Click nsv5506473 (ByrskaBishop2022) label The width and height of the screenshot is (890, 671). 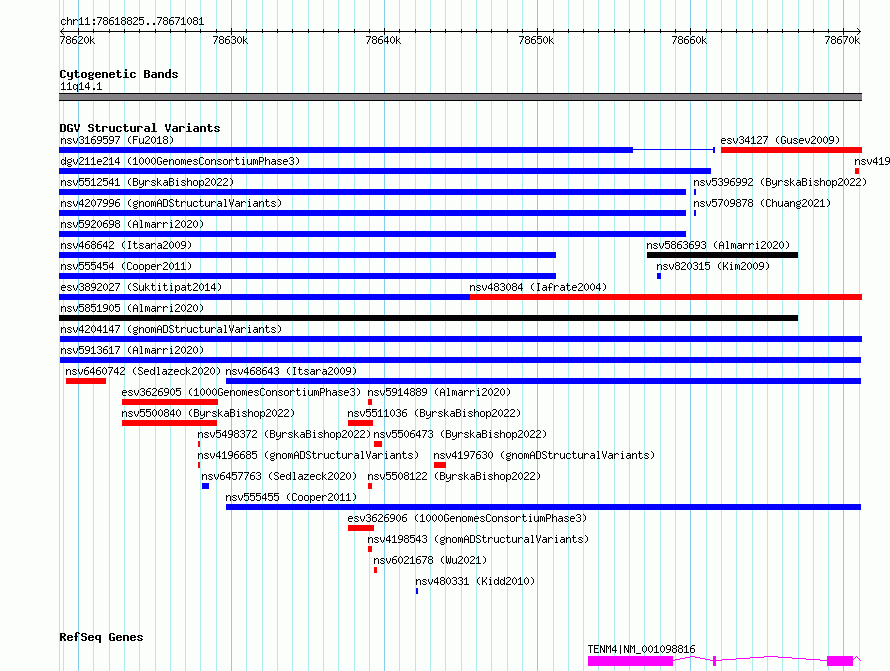point(460,434)
